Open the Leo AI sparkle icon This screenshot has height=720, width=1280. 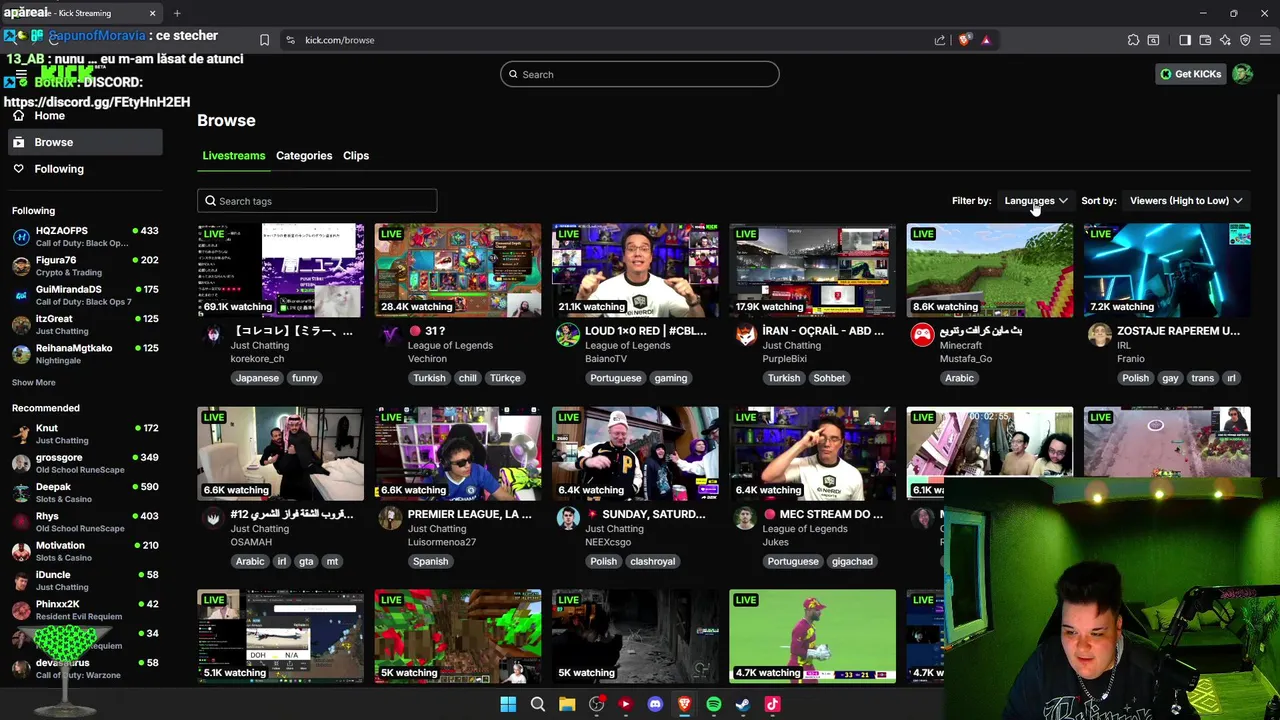1225,40
